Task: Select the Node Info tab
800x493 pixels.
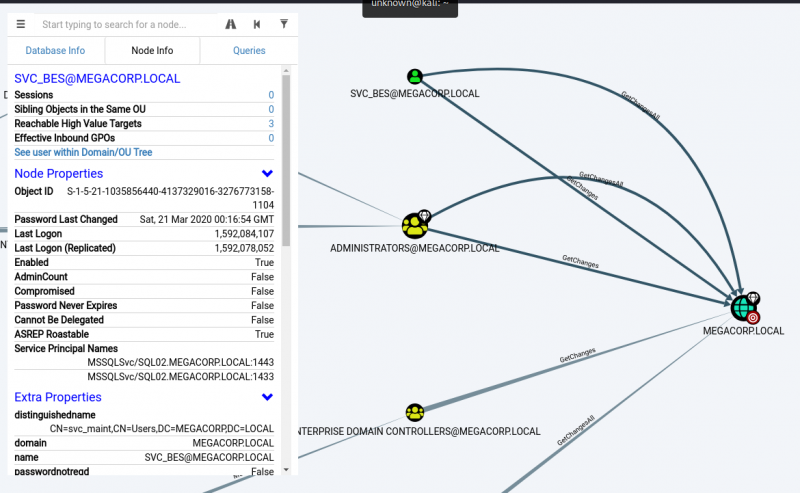Action: click(x=152, y=50)
